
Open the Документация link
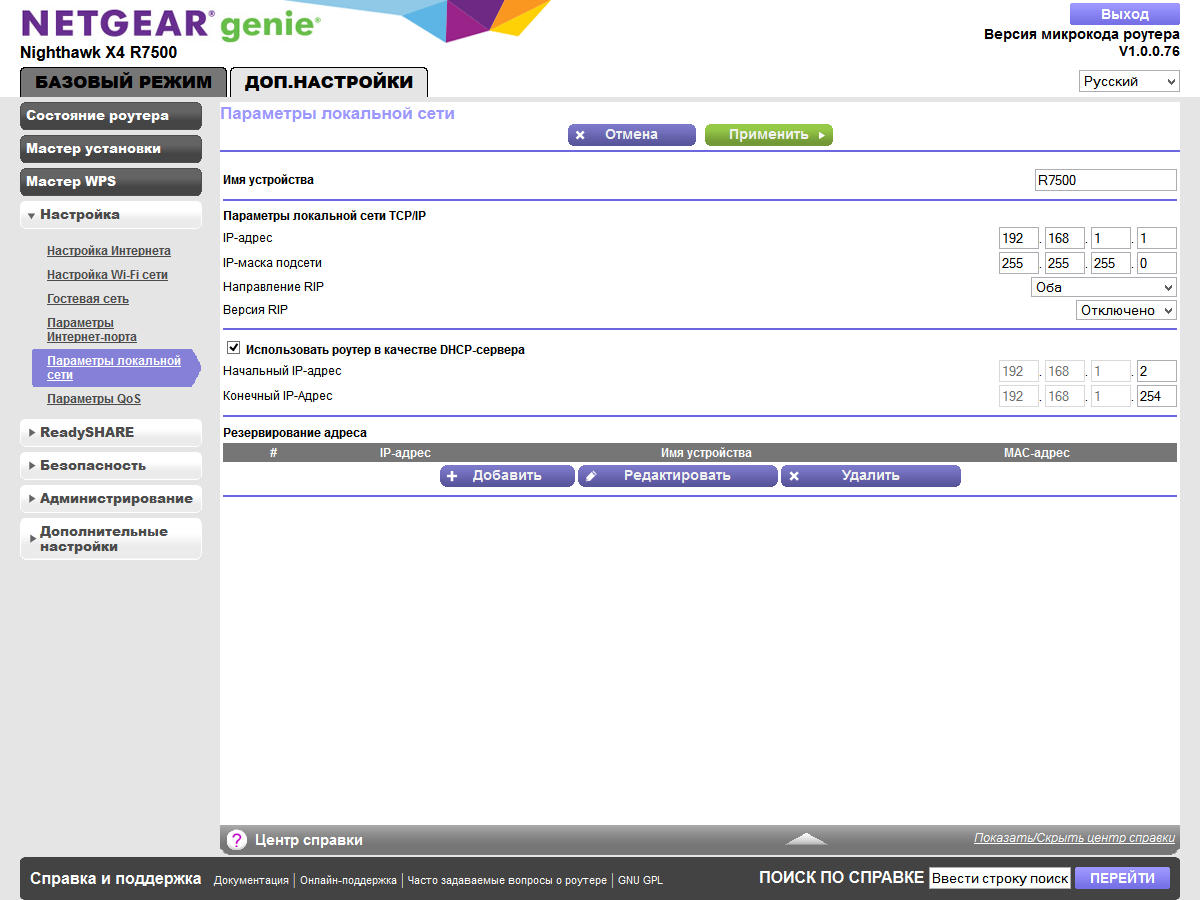coord(251,880)
